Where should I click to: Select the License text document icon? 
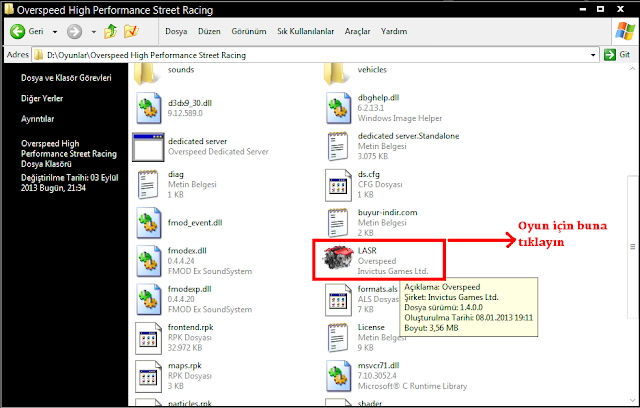[x=338, y=337]
